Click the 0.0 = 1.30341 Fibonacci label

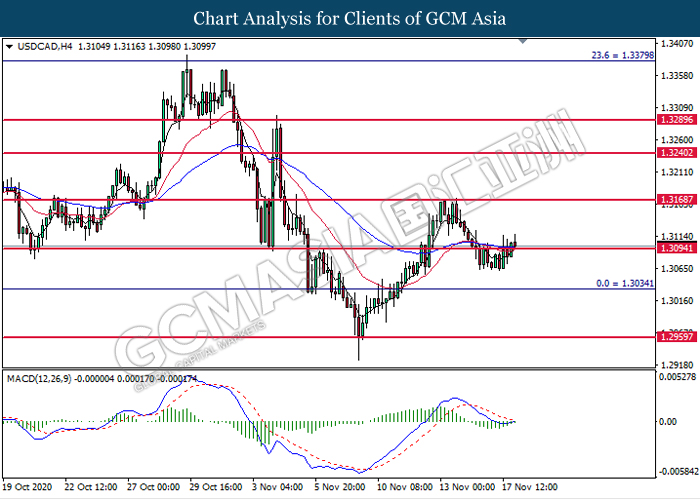click(625, 283)
